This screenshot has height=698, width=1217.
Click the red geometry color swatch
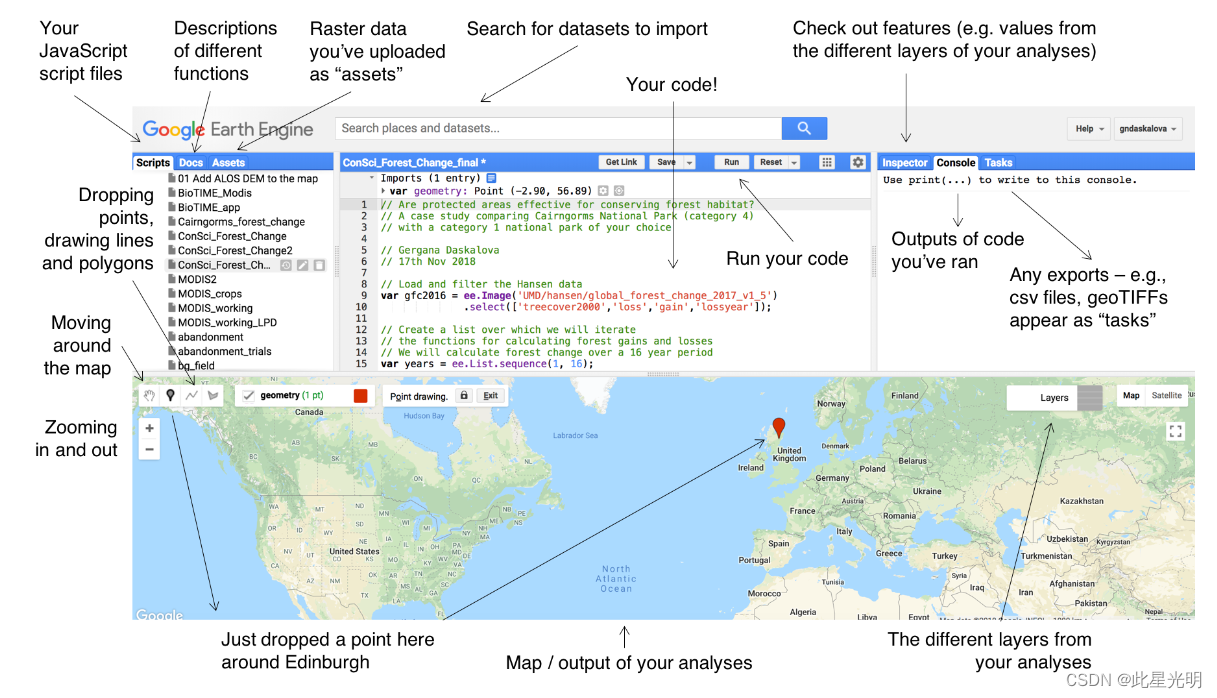coord(361,396)
